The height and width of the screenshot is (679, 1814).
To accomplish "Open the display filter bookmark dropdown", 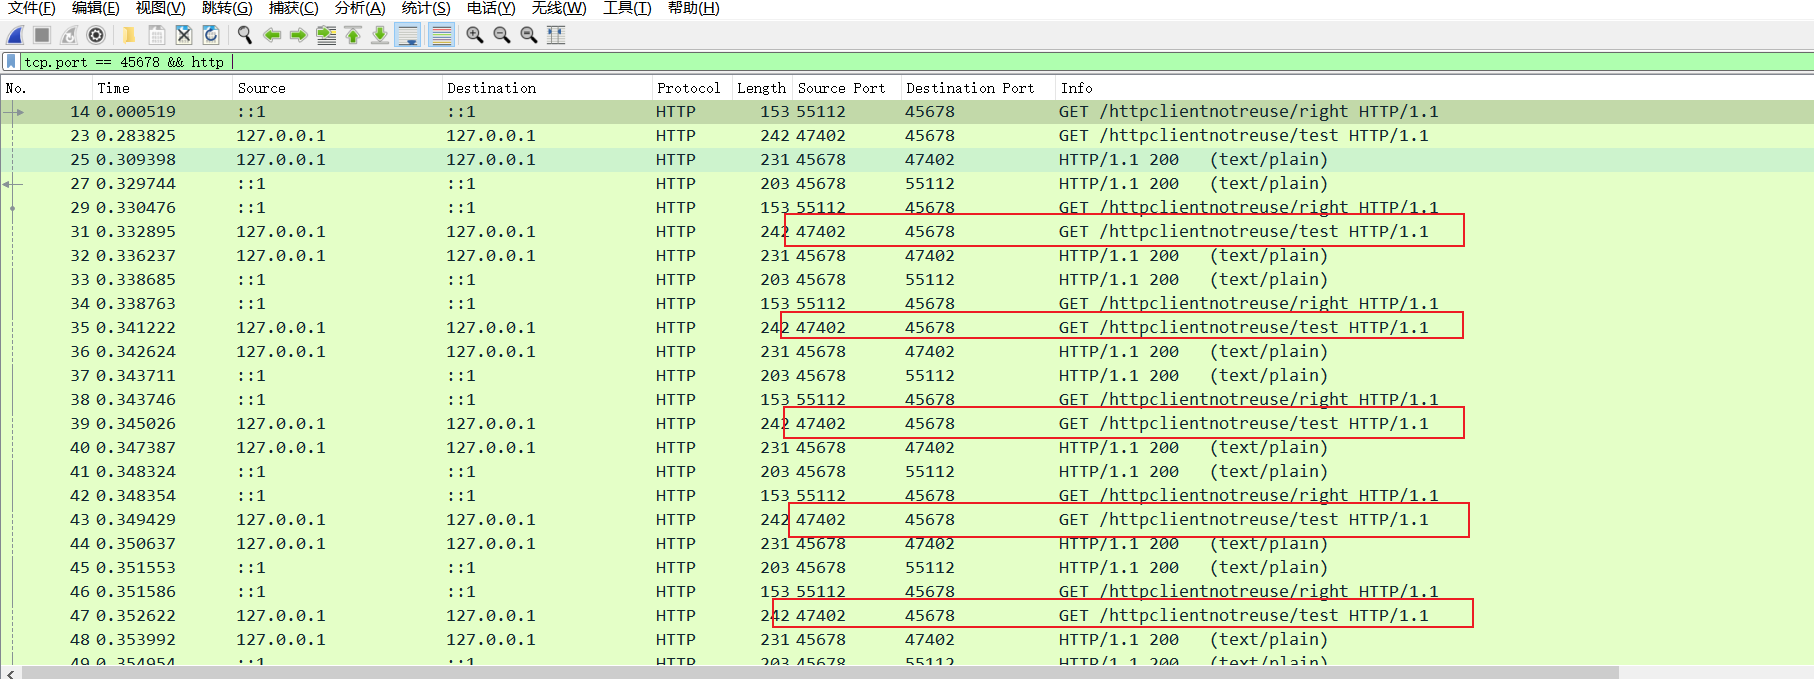I will 11,62.
